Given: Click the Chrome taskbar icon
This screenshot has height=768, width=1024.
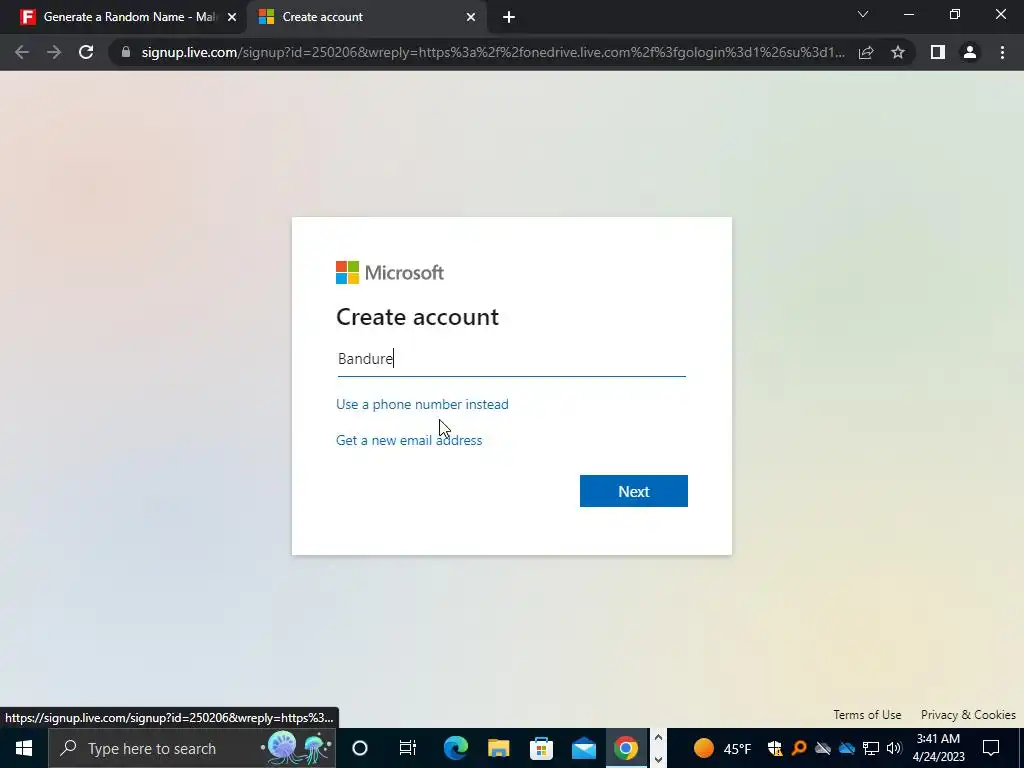Looking at the screenshot, I should pyautogui.click(x=626, y=748).
